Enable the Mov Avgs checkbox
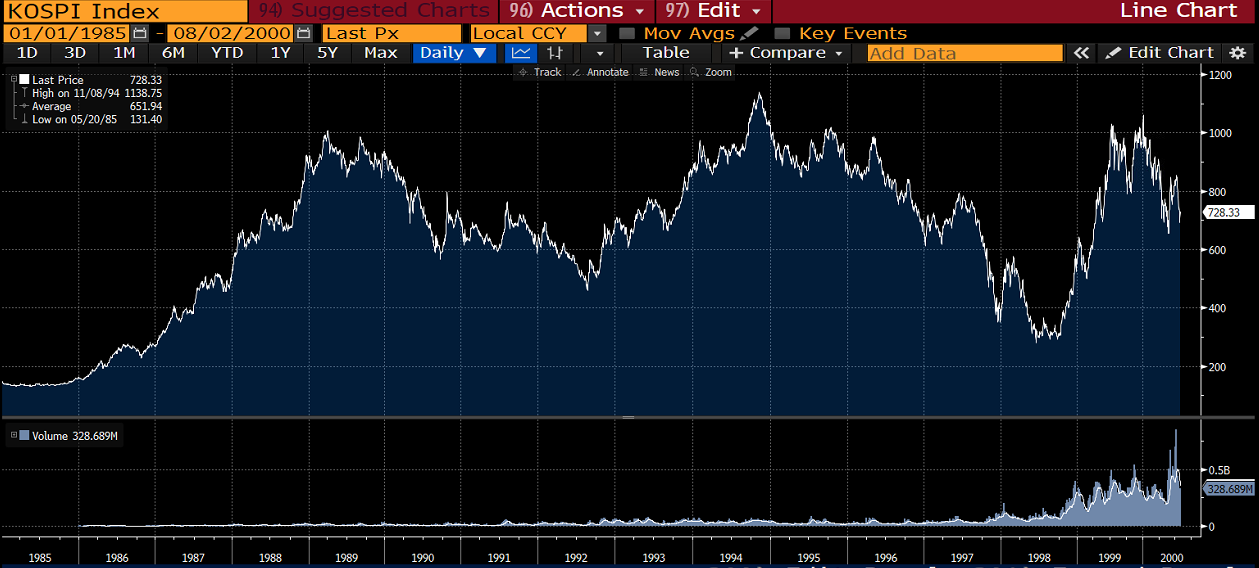 [x=627, y=33]
